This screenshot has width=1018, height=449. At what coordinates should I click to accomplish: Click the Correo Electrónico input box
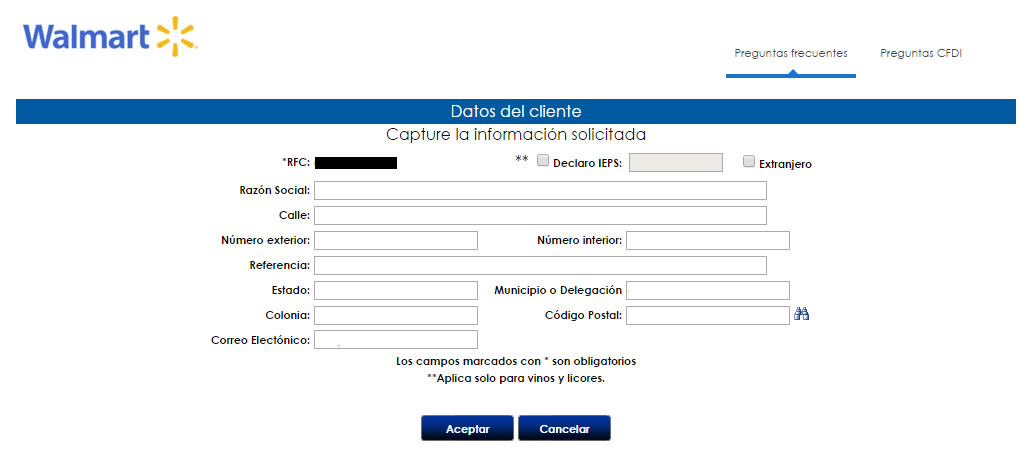[395, 340]
